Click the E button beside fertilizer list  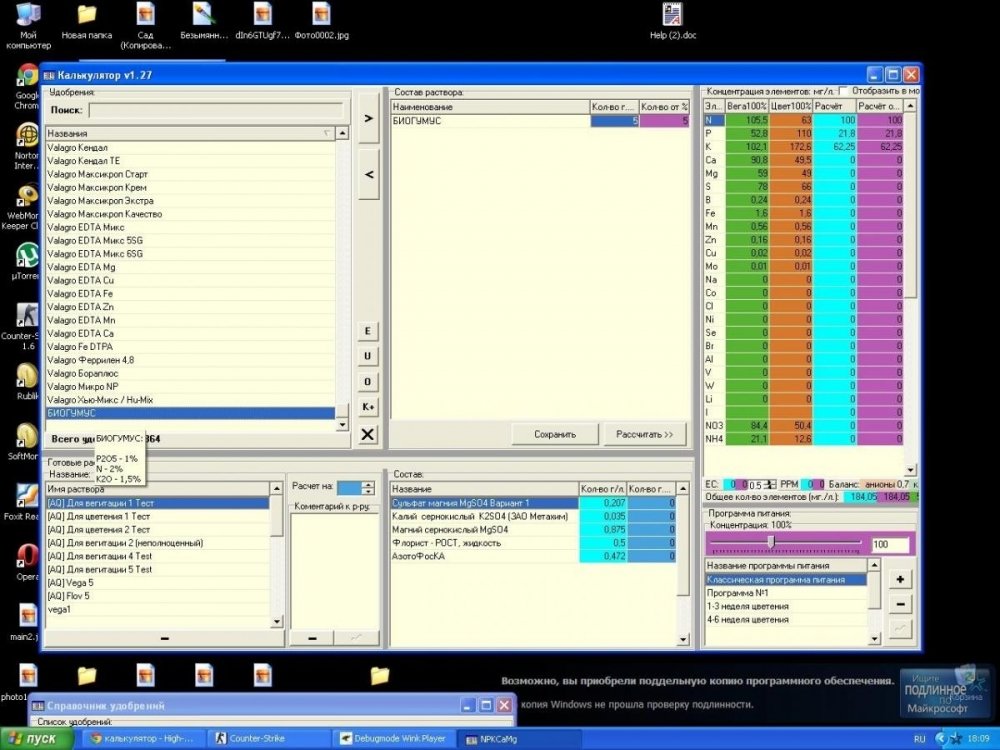click(367, 331)
